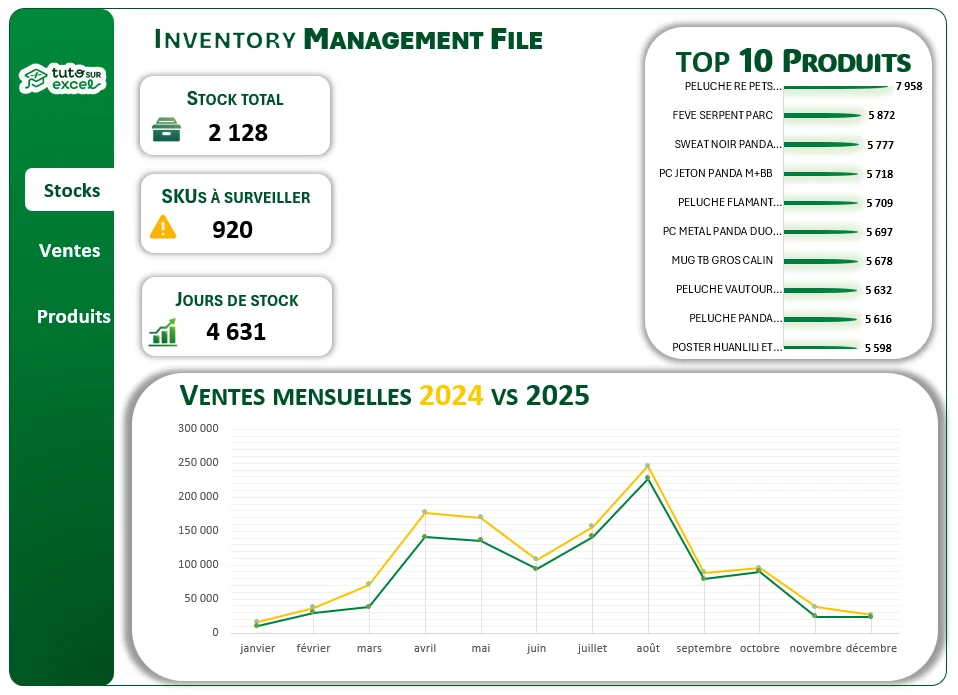Click the MUG TB GROS CALIN bar
958x695 pixels.
click(821, 261)
